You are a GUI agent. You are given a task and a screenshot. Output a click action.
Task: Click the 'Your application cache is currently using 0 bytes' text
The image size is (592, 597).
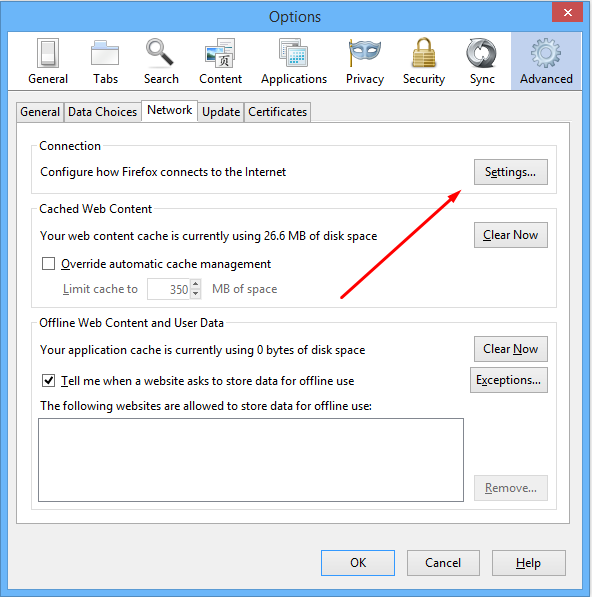pos(203,350)
